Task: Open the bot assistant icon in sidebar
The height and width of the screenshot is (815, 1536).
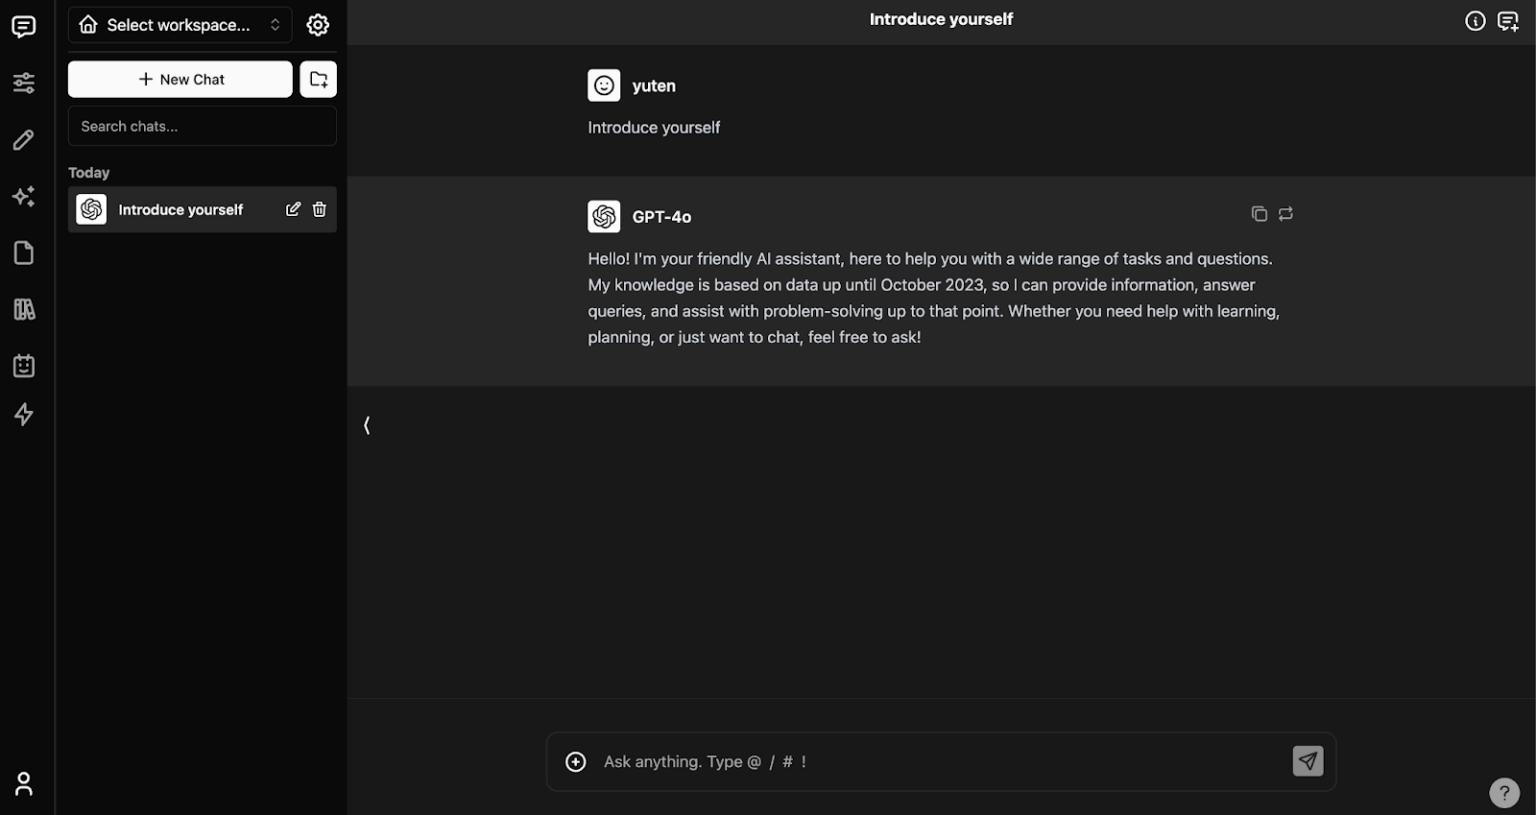Action: pos(23,366)
